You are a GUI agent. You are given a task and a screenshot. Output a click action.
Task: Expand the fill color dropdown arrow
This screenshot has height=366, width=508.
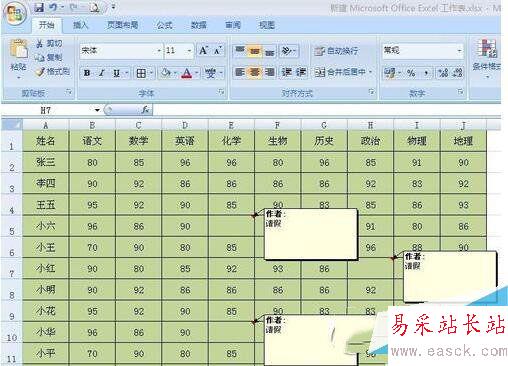(175, 73)
